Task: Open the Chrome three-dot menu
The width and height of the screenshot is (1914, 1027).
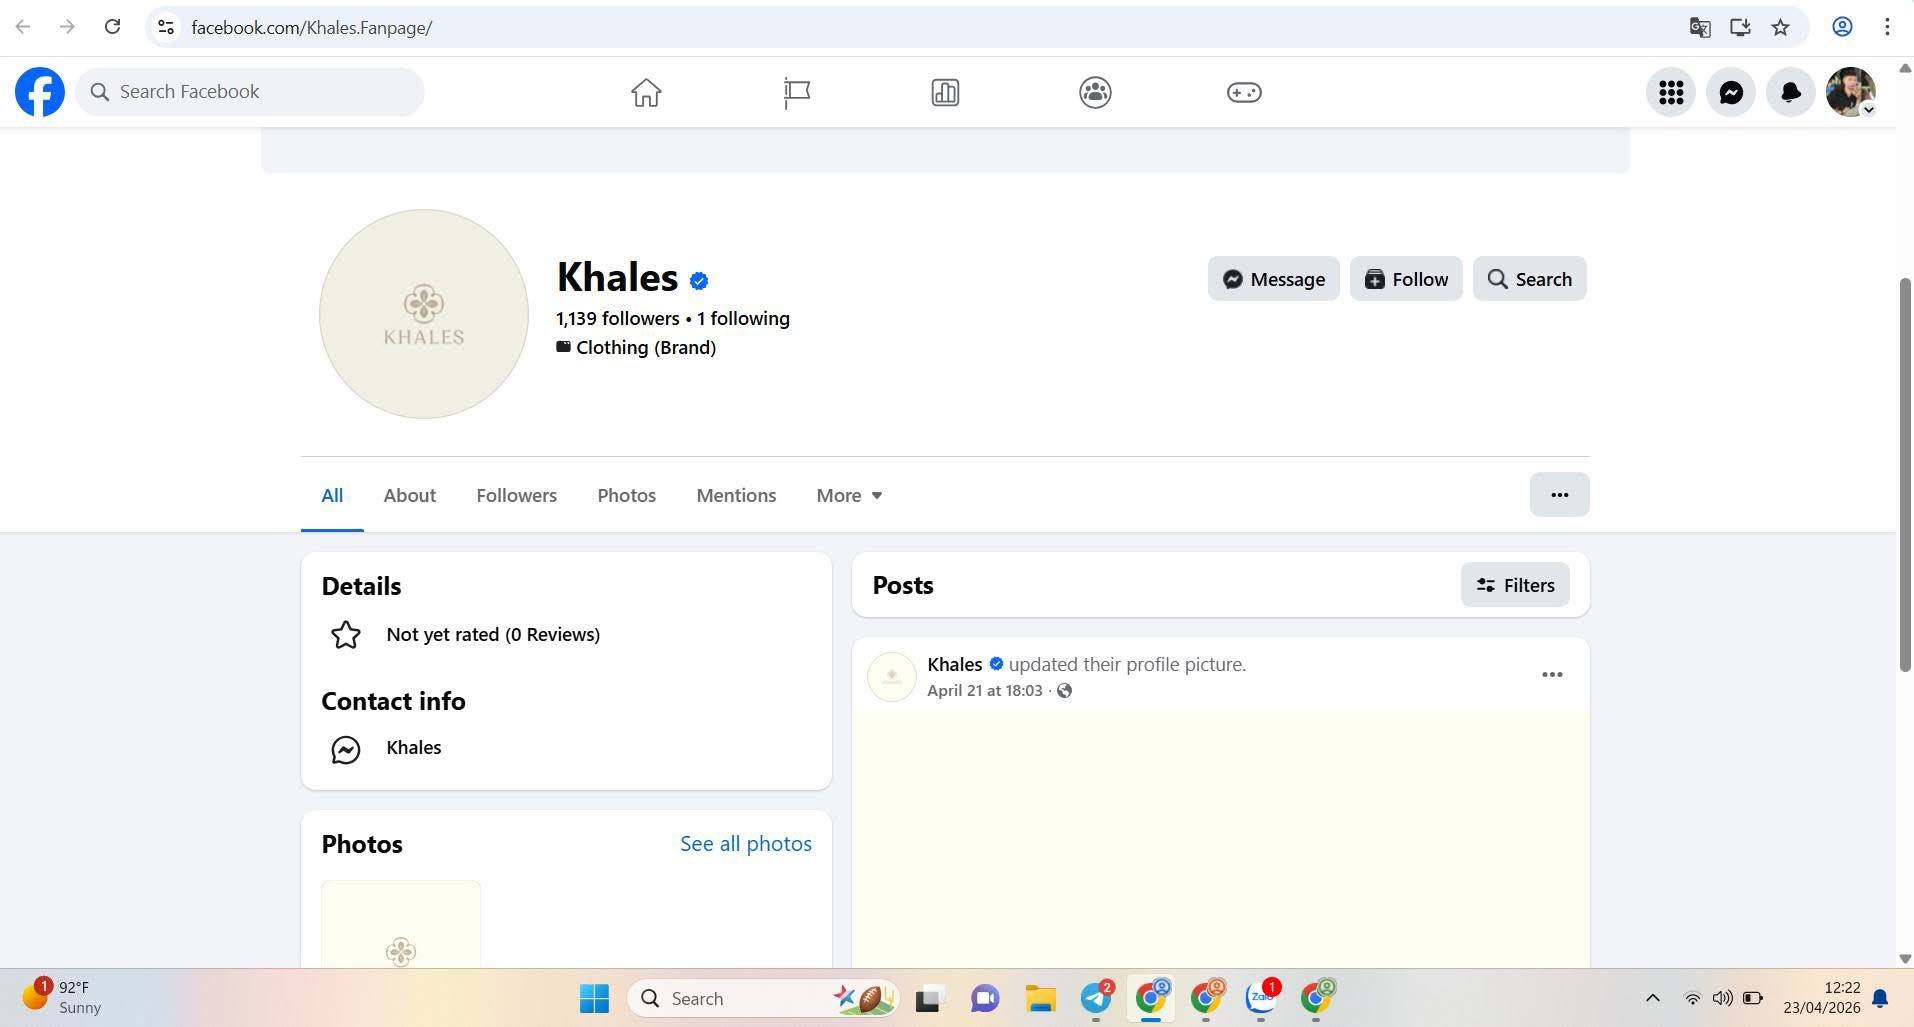Action: [x=1887, y=27]
